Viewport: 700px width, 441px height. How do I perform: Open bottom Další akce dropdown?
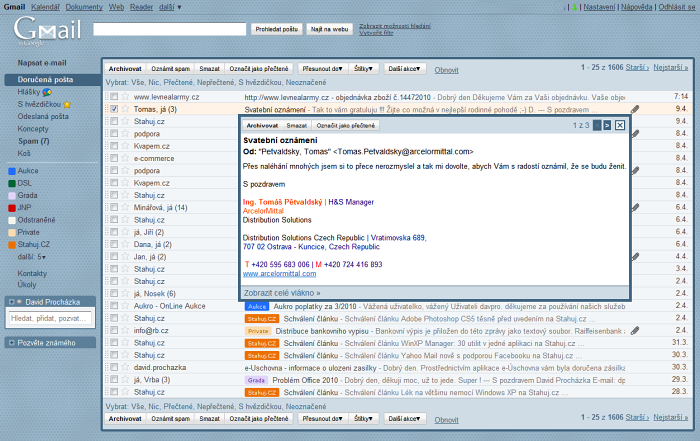(x=404, y=419)
